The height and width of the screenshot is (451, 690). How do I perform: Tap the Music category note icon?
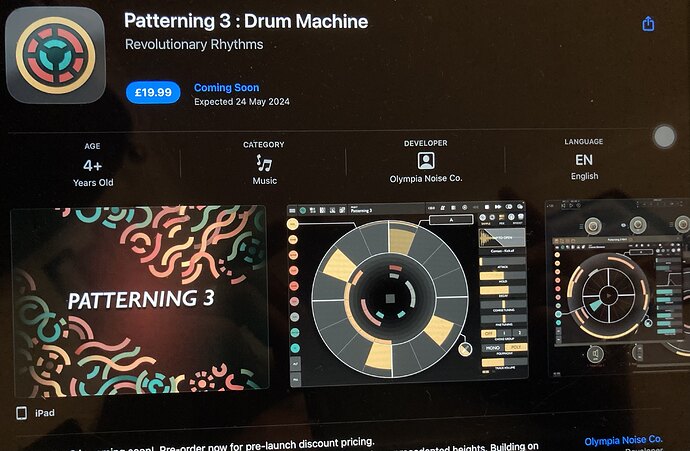264,163
